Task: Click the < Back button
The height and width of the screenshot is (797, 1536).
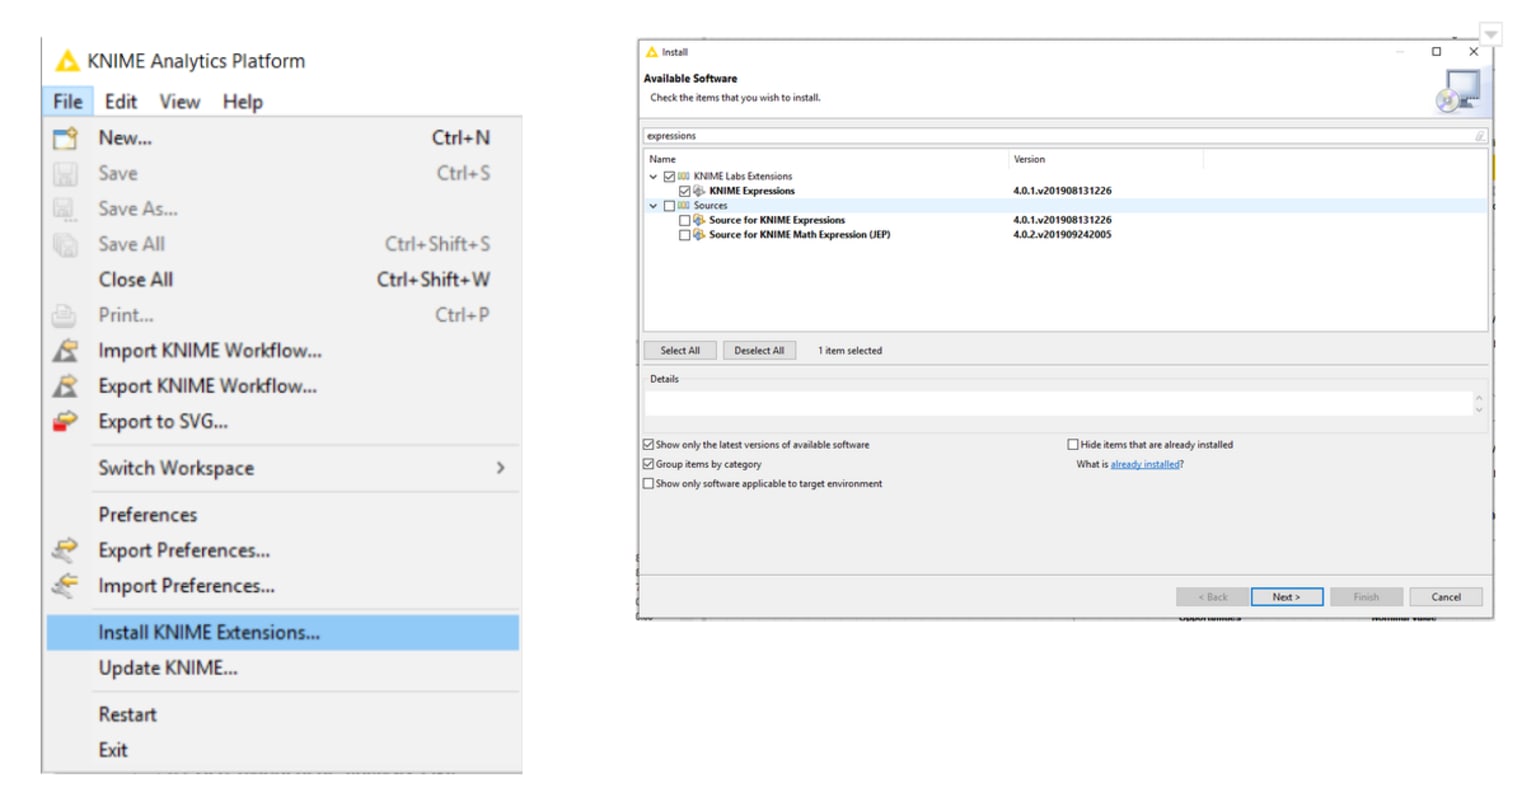Action: pos(1212,597)
